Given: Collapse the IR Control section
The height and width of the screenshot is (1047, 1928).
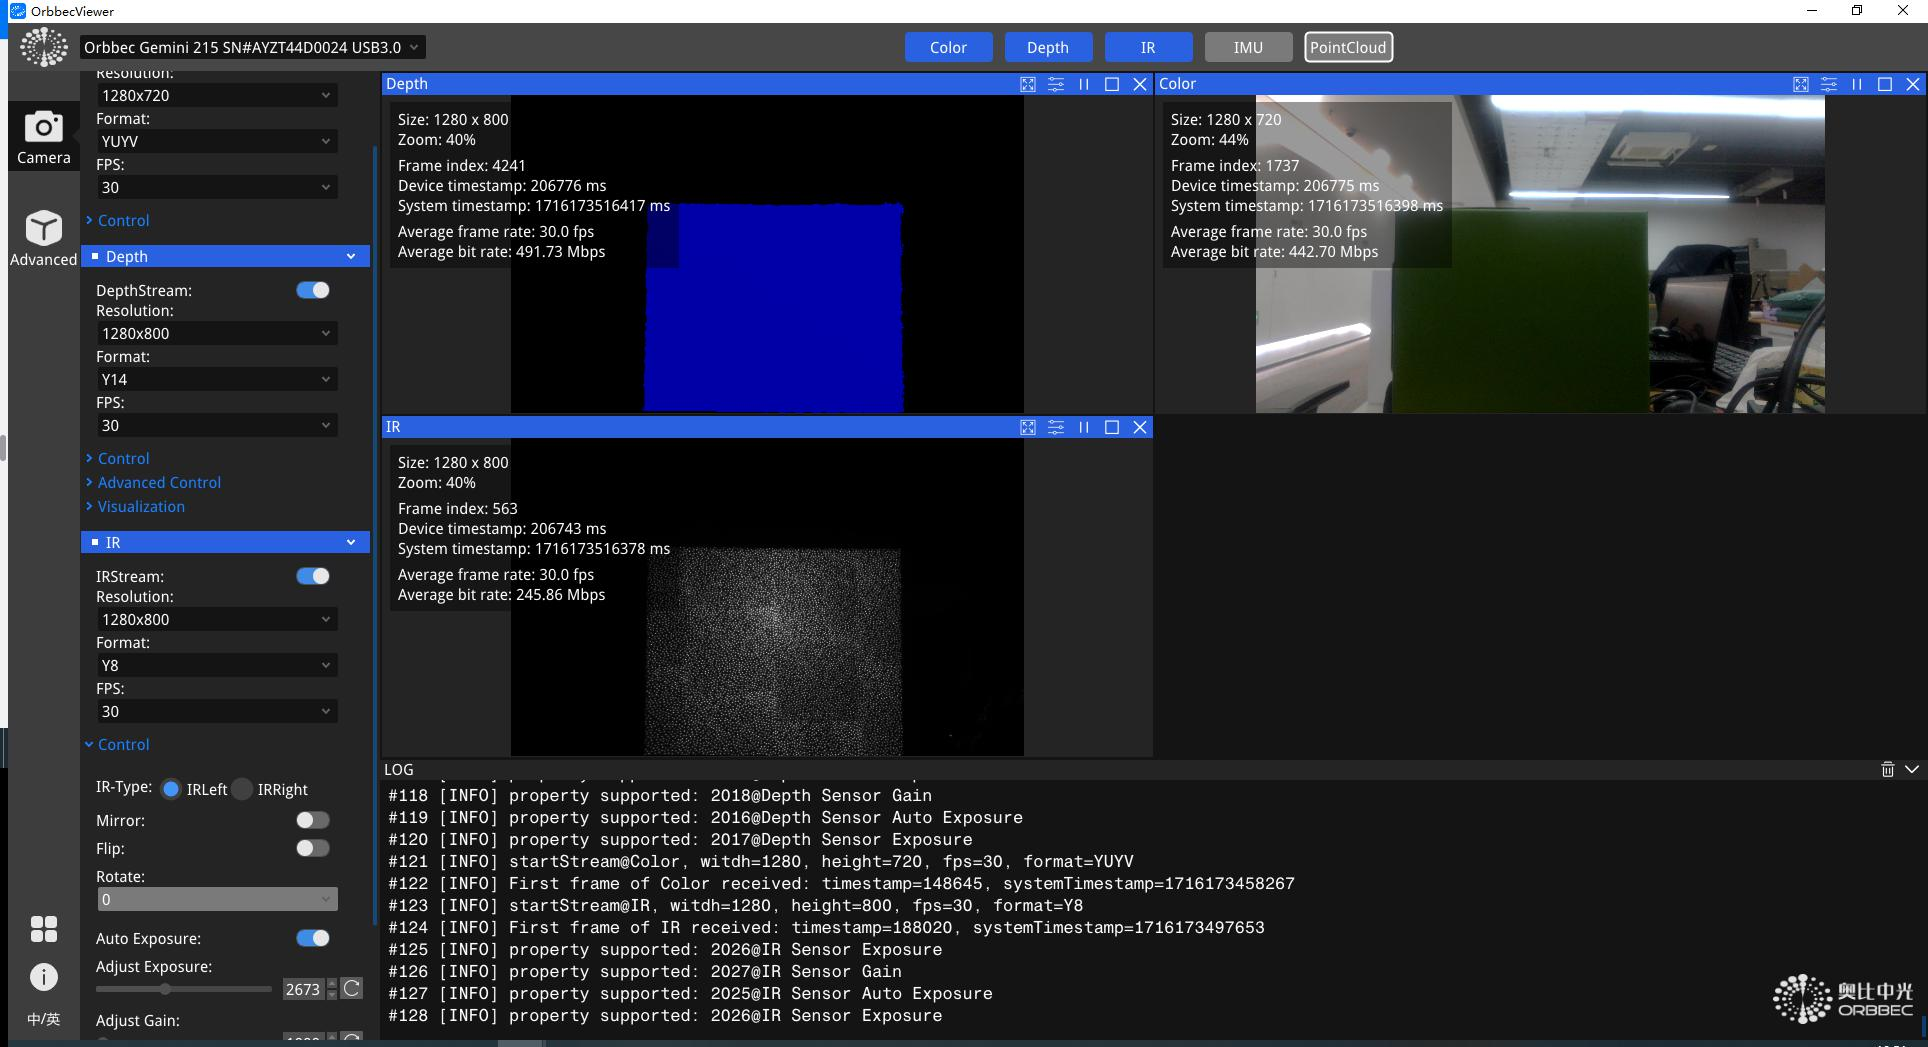Looking at the screenshot, I should tap(123, 744).
